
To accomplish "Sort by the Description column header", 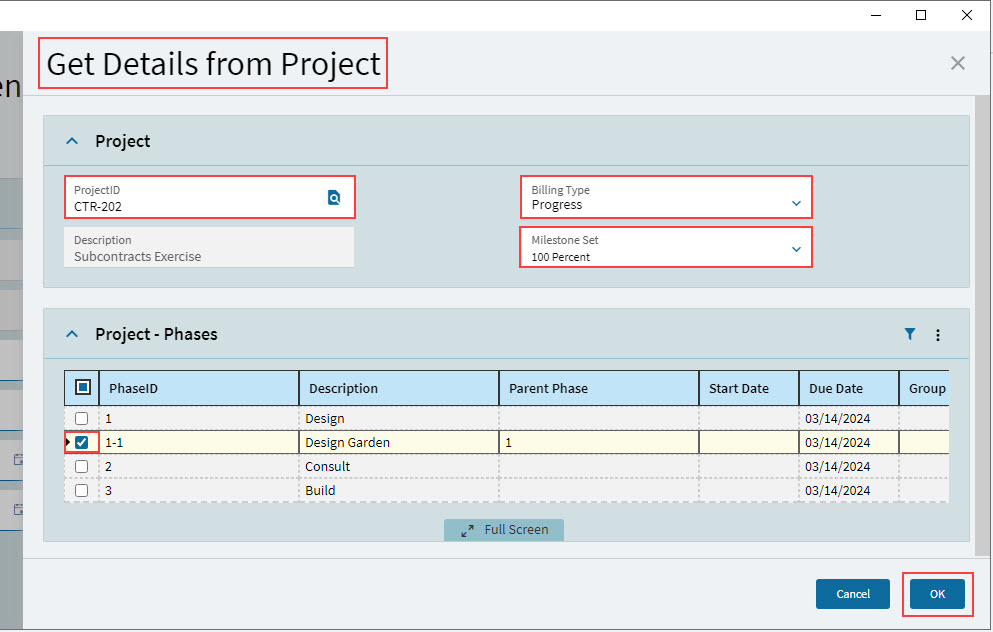I will (399, 388).
